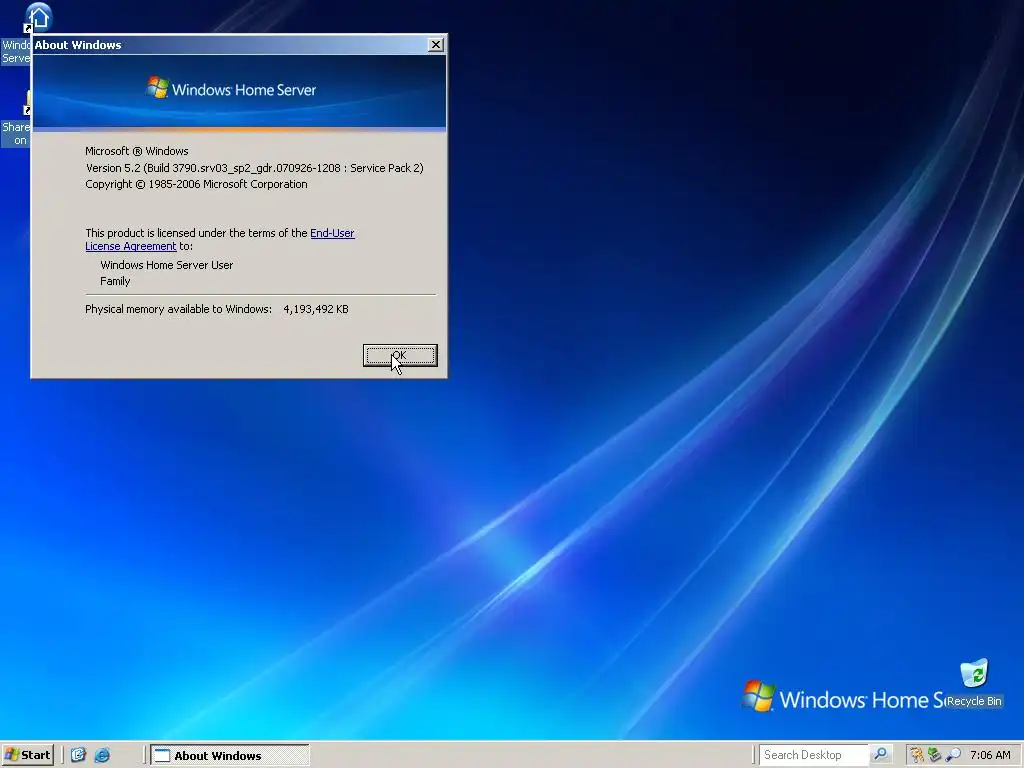1024x768 pixels.
Task: Click the Microsoft ® Windows text line
Action: point(136,151)
